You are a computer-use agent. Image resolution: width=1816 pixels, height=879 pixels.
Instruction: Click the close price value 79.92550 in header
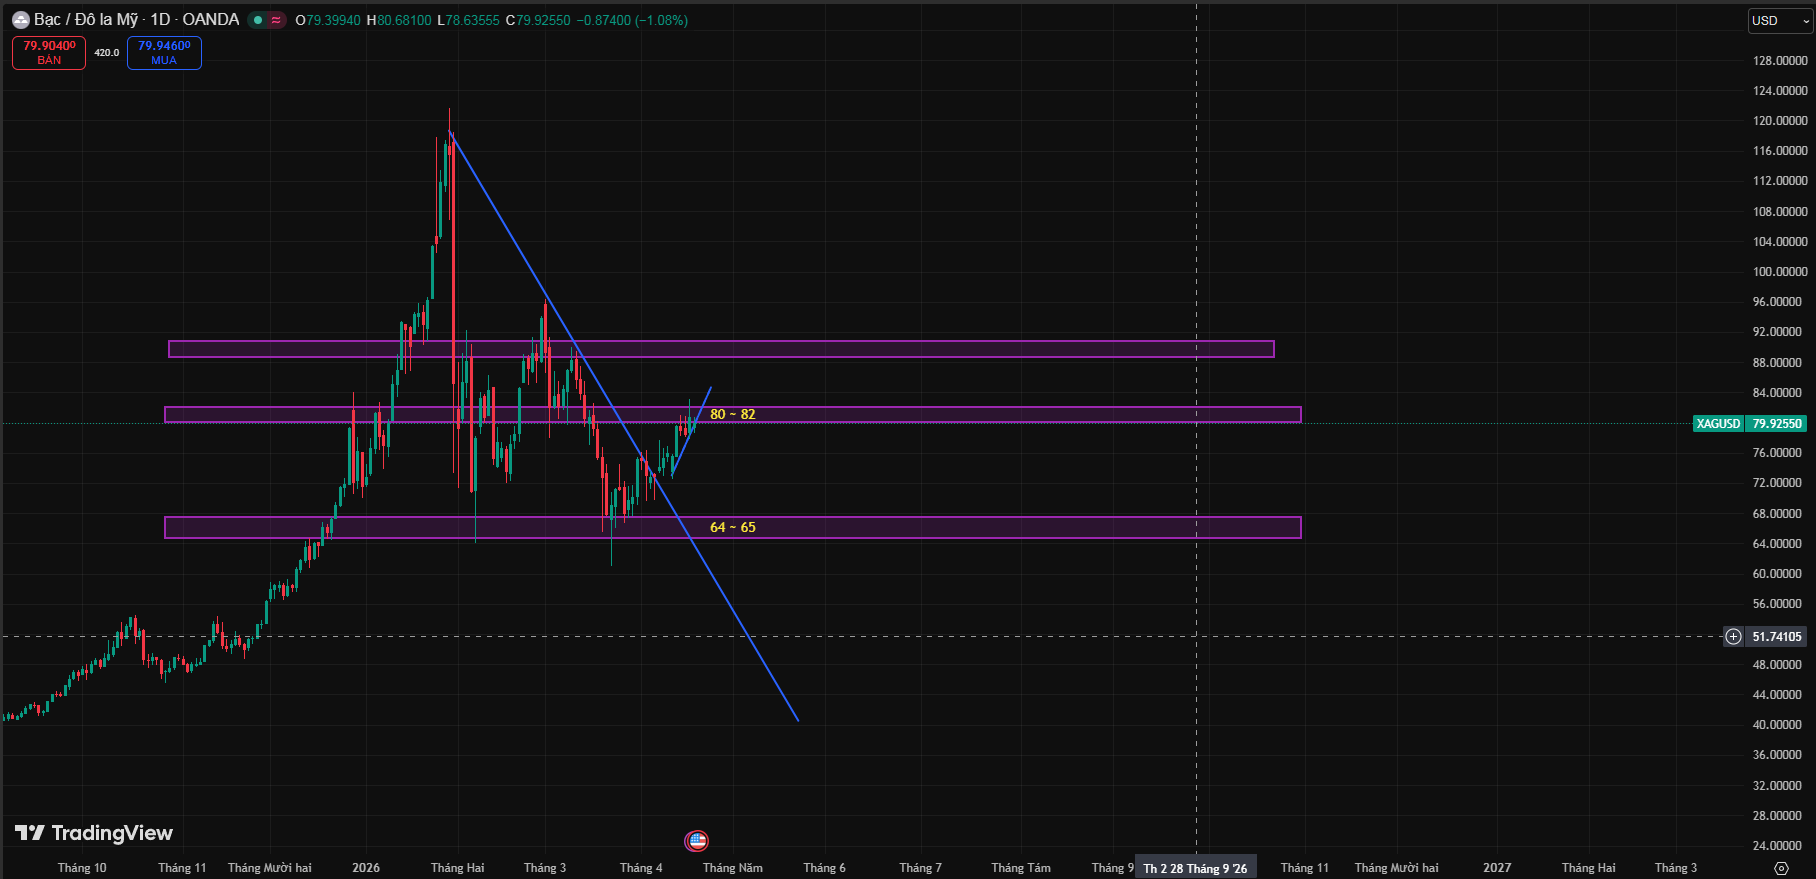pyautogui.click(x=544, y=20)
